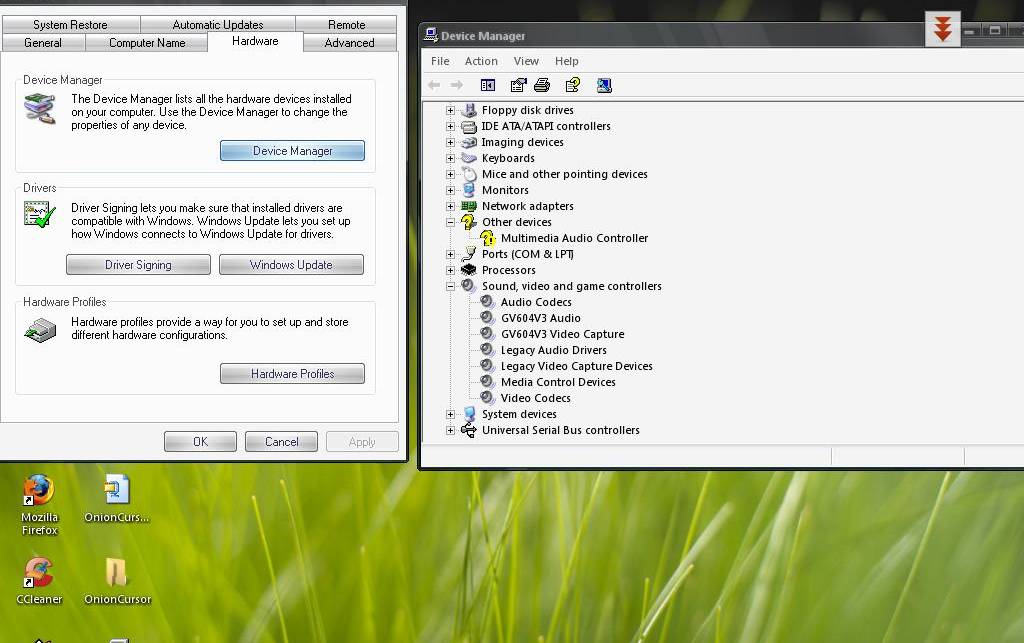The height and width of the screenshot is (643, 1024).
Task: Select the Multimedia Audio Controller warning icon
Action: tap(488, 238)
